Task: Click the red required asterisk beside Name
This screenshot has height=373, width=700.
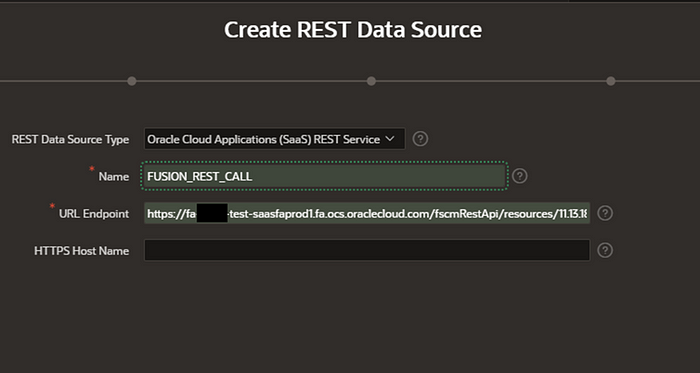Action: point(92,169)
